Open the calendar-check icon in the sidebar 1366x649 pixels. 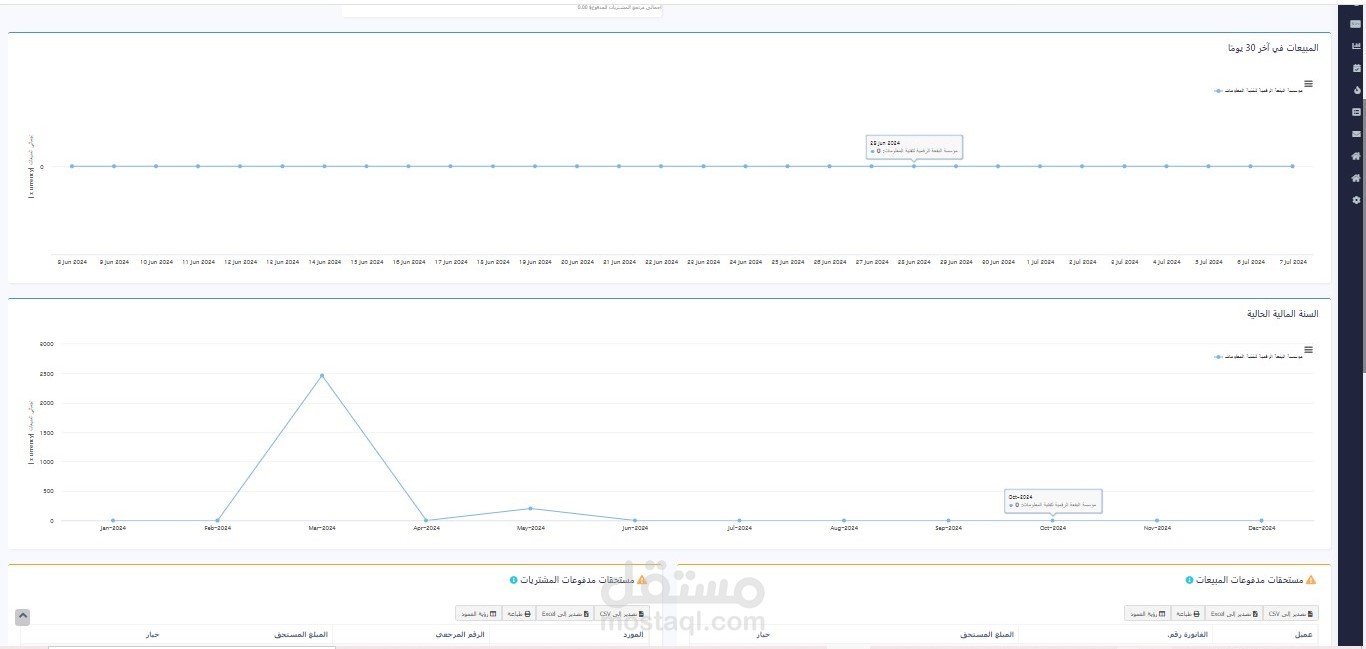[1356, 68]
